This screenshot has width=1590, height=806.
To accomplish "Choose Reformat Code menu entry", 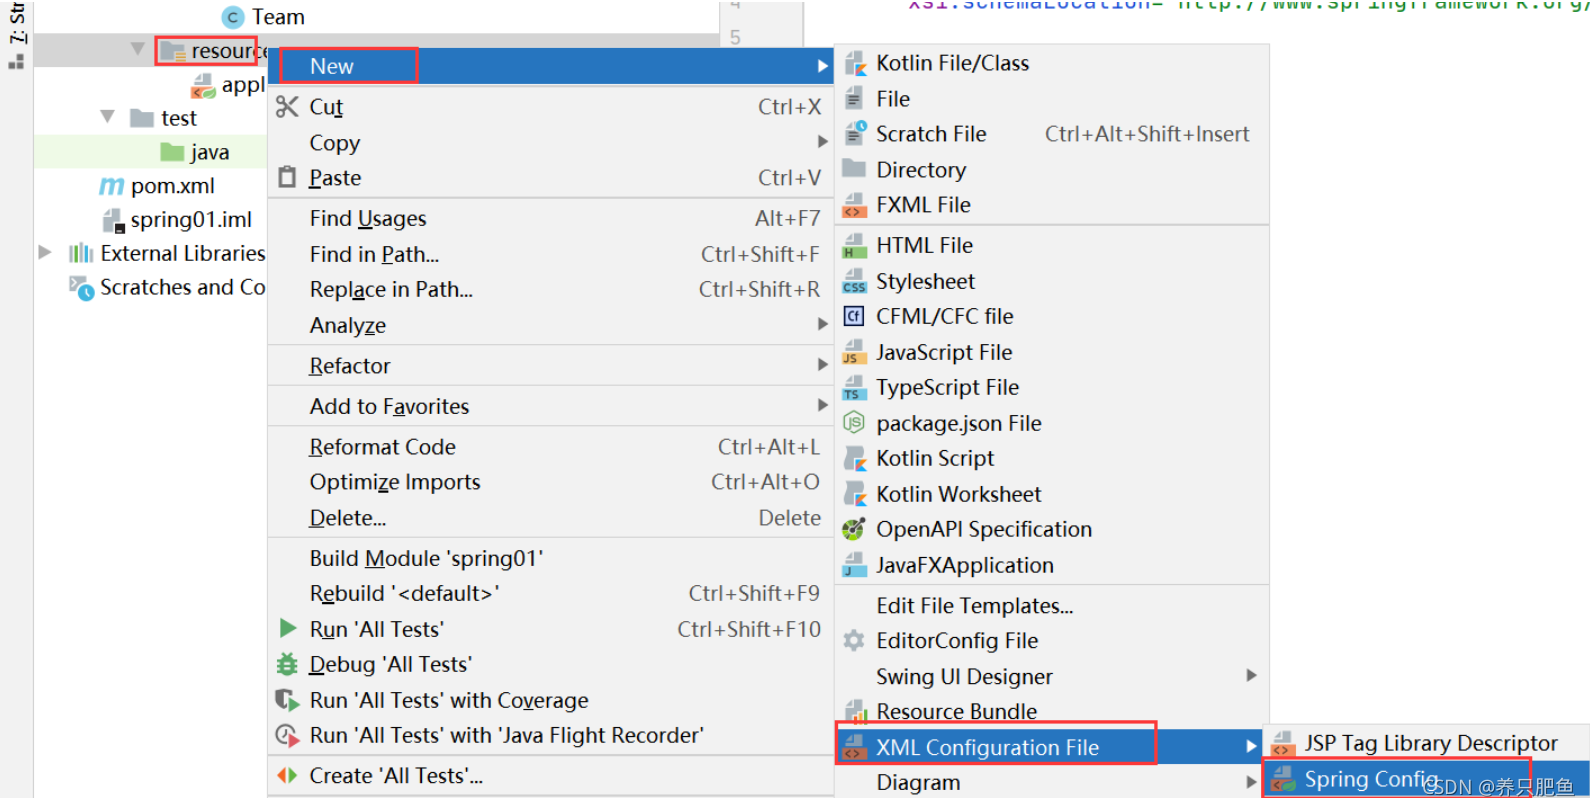I will tap(550, 447).
